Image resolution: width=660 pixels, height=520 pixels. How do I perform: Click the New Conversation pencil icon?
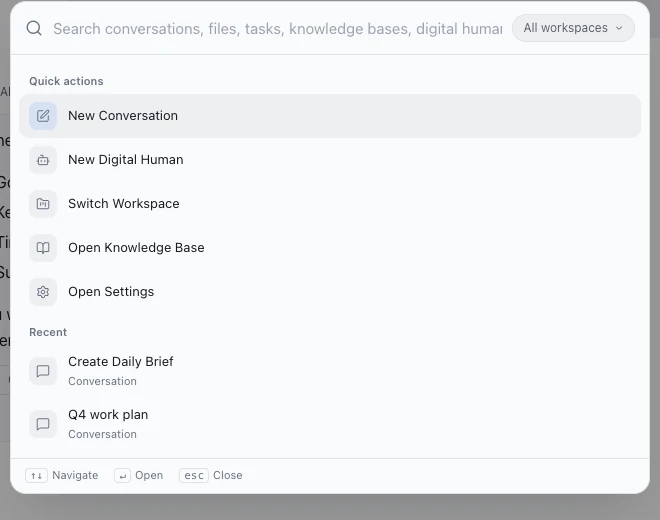click(43, 116)
